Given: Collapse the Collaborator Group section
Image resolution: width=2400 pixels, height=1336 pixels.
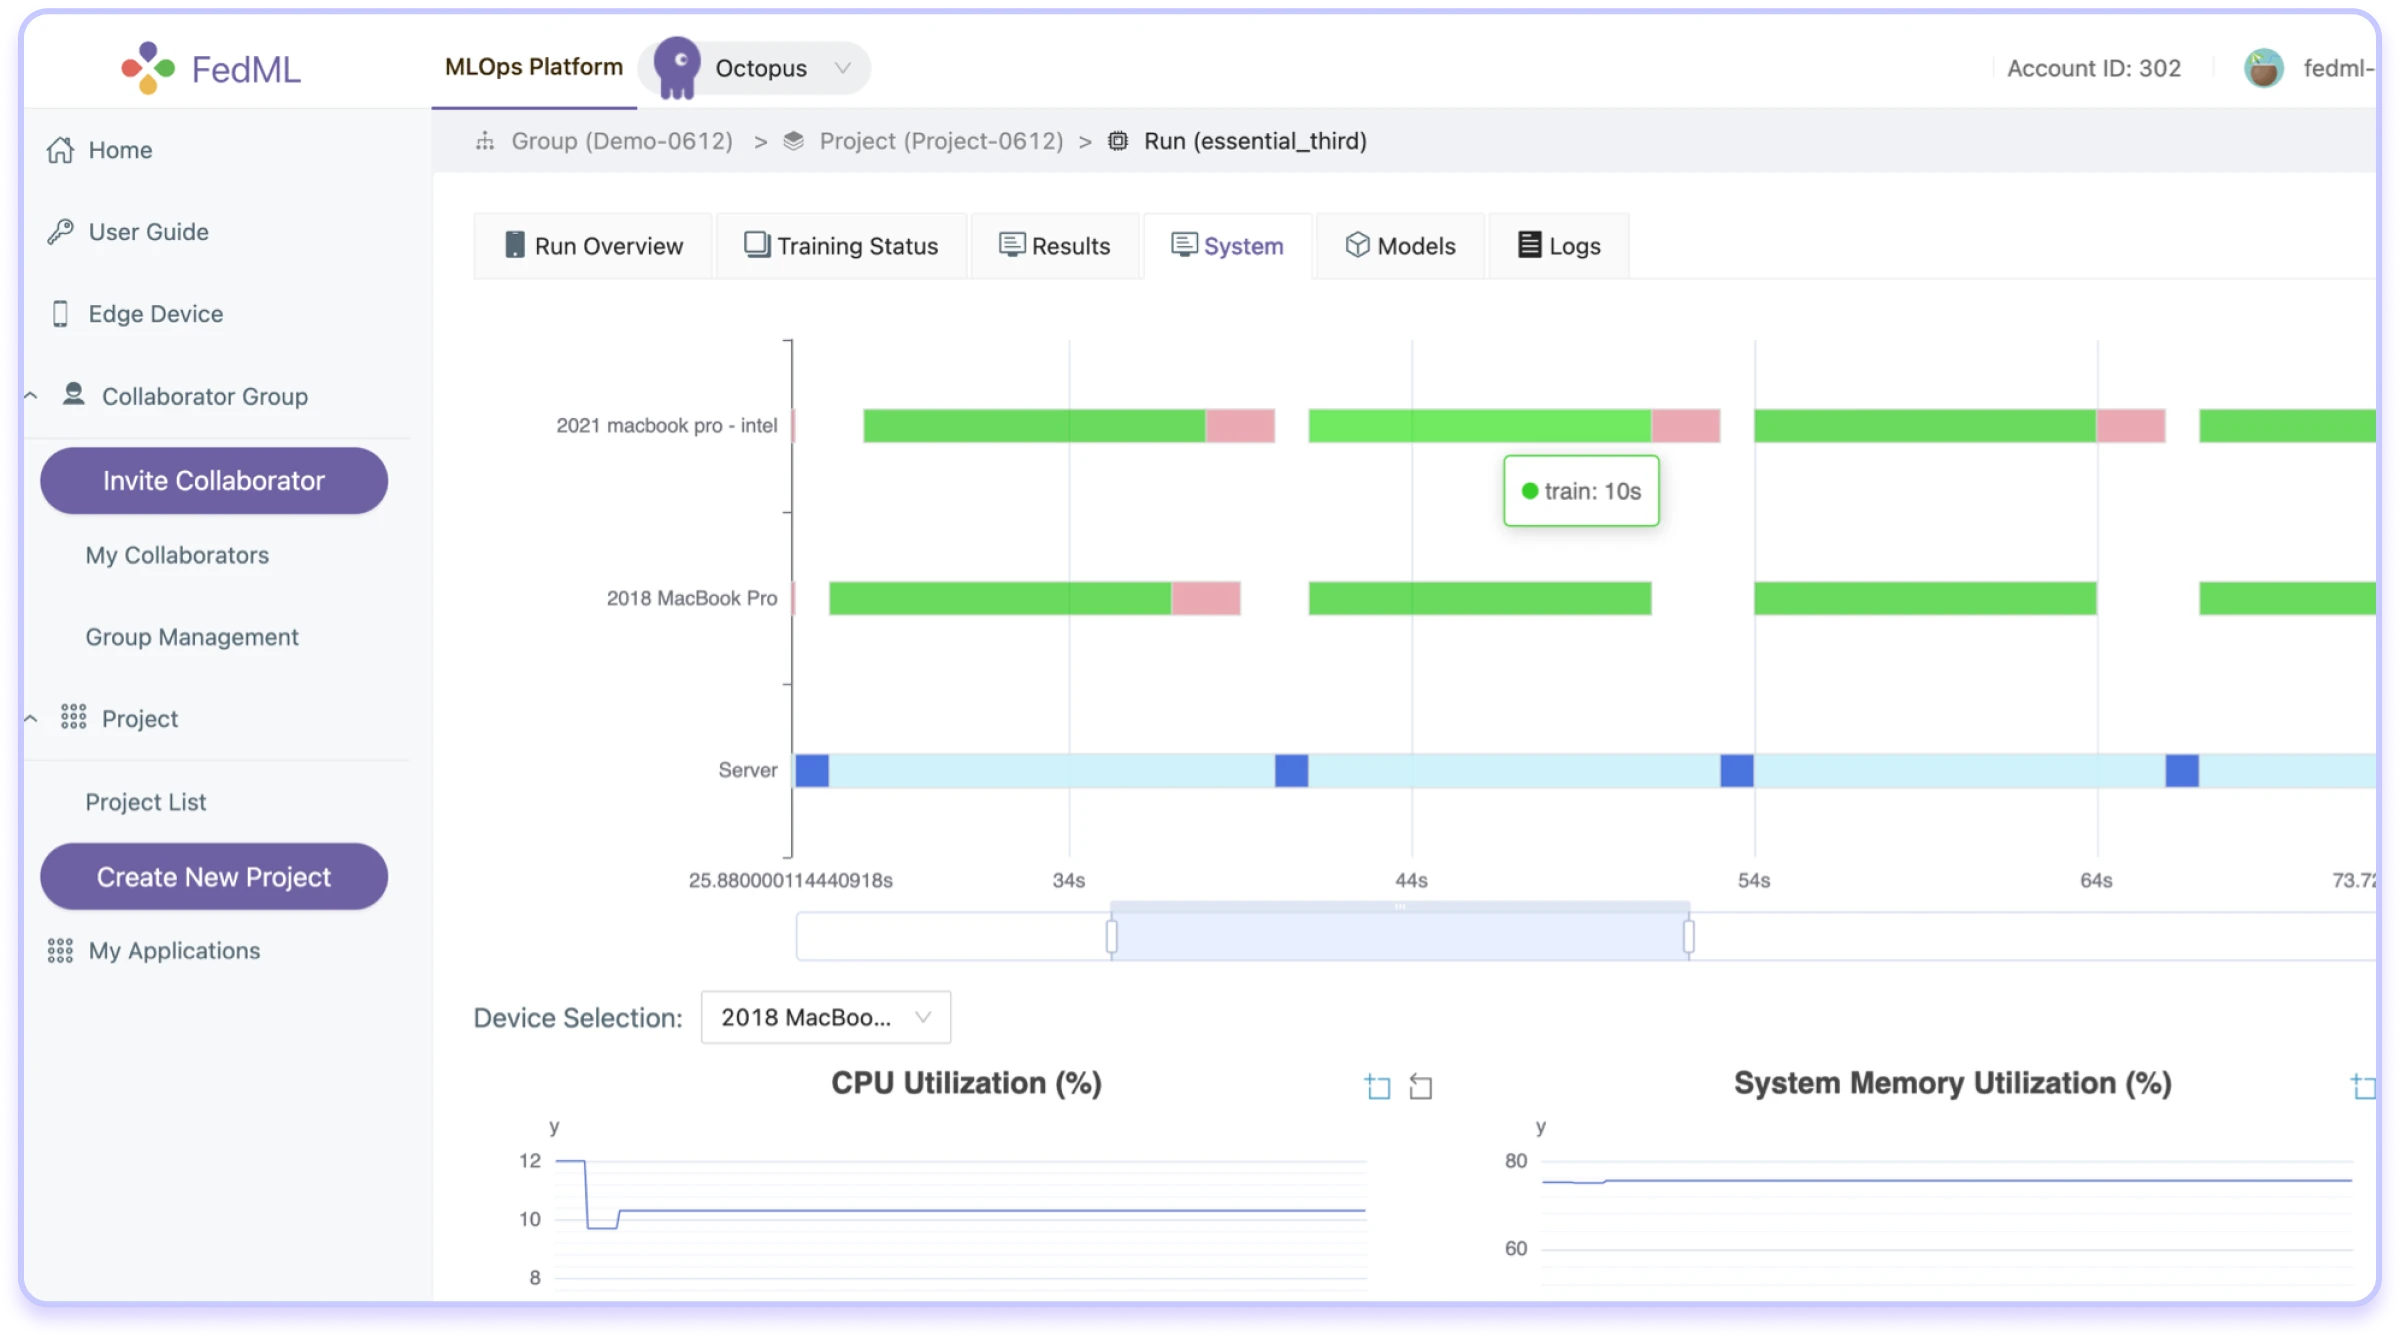Looking at the screenshot, I should pyautogui.click(x=31, y=396).
